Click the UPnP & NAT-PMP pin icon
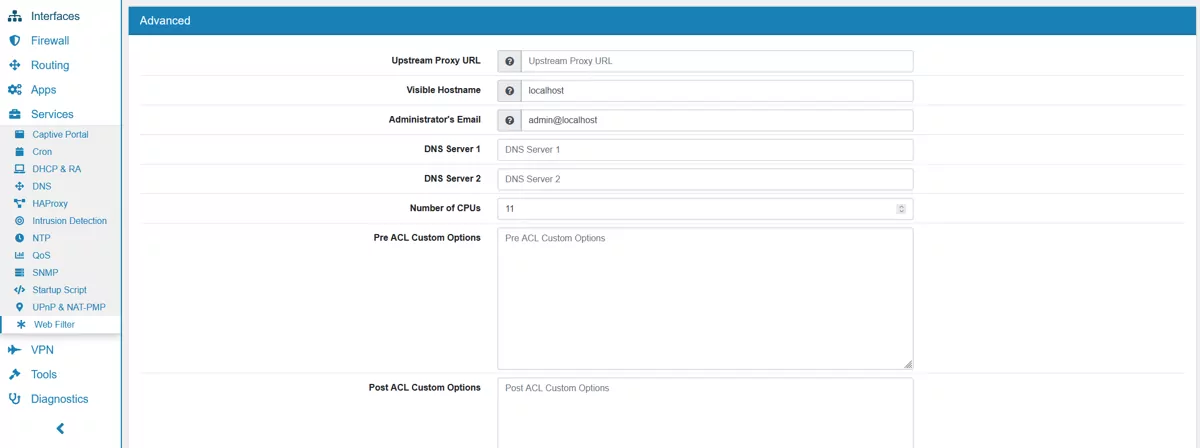The height and width of the screenshot is (448, 1200). 20,307
